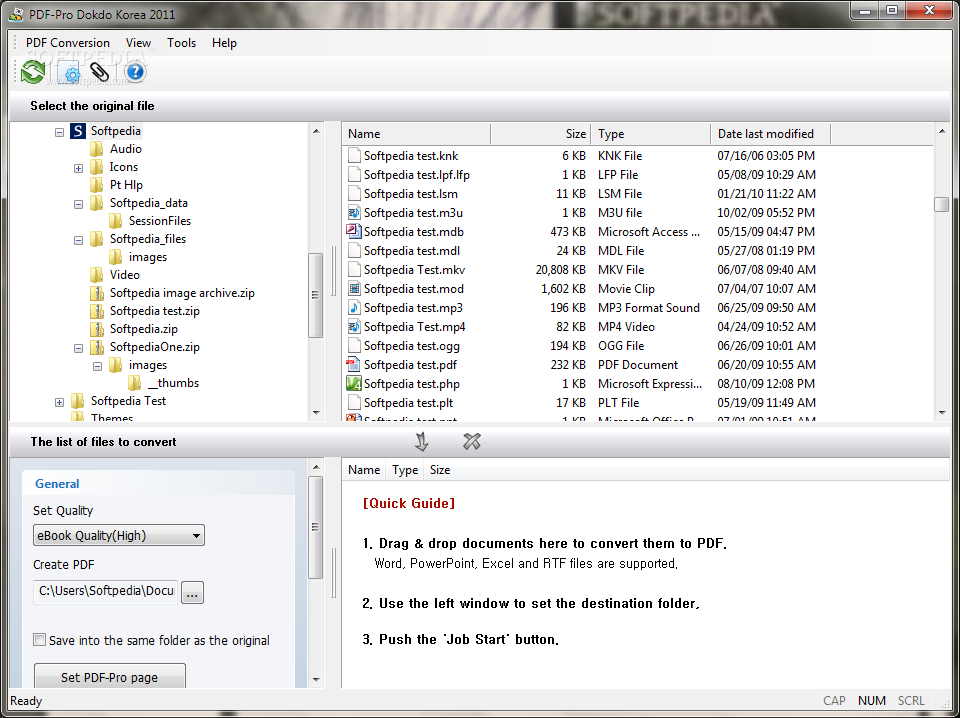Click the Set PDF-Pro page button
Viewport: 960px width, 718px height.
click(110, 677)
